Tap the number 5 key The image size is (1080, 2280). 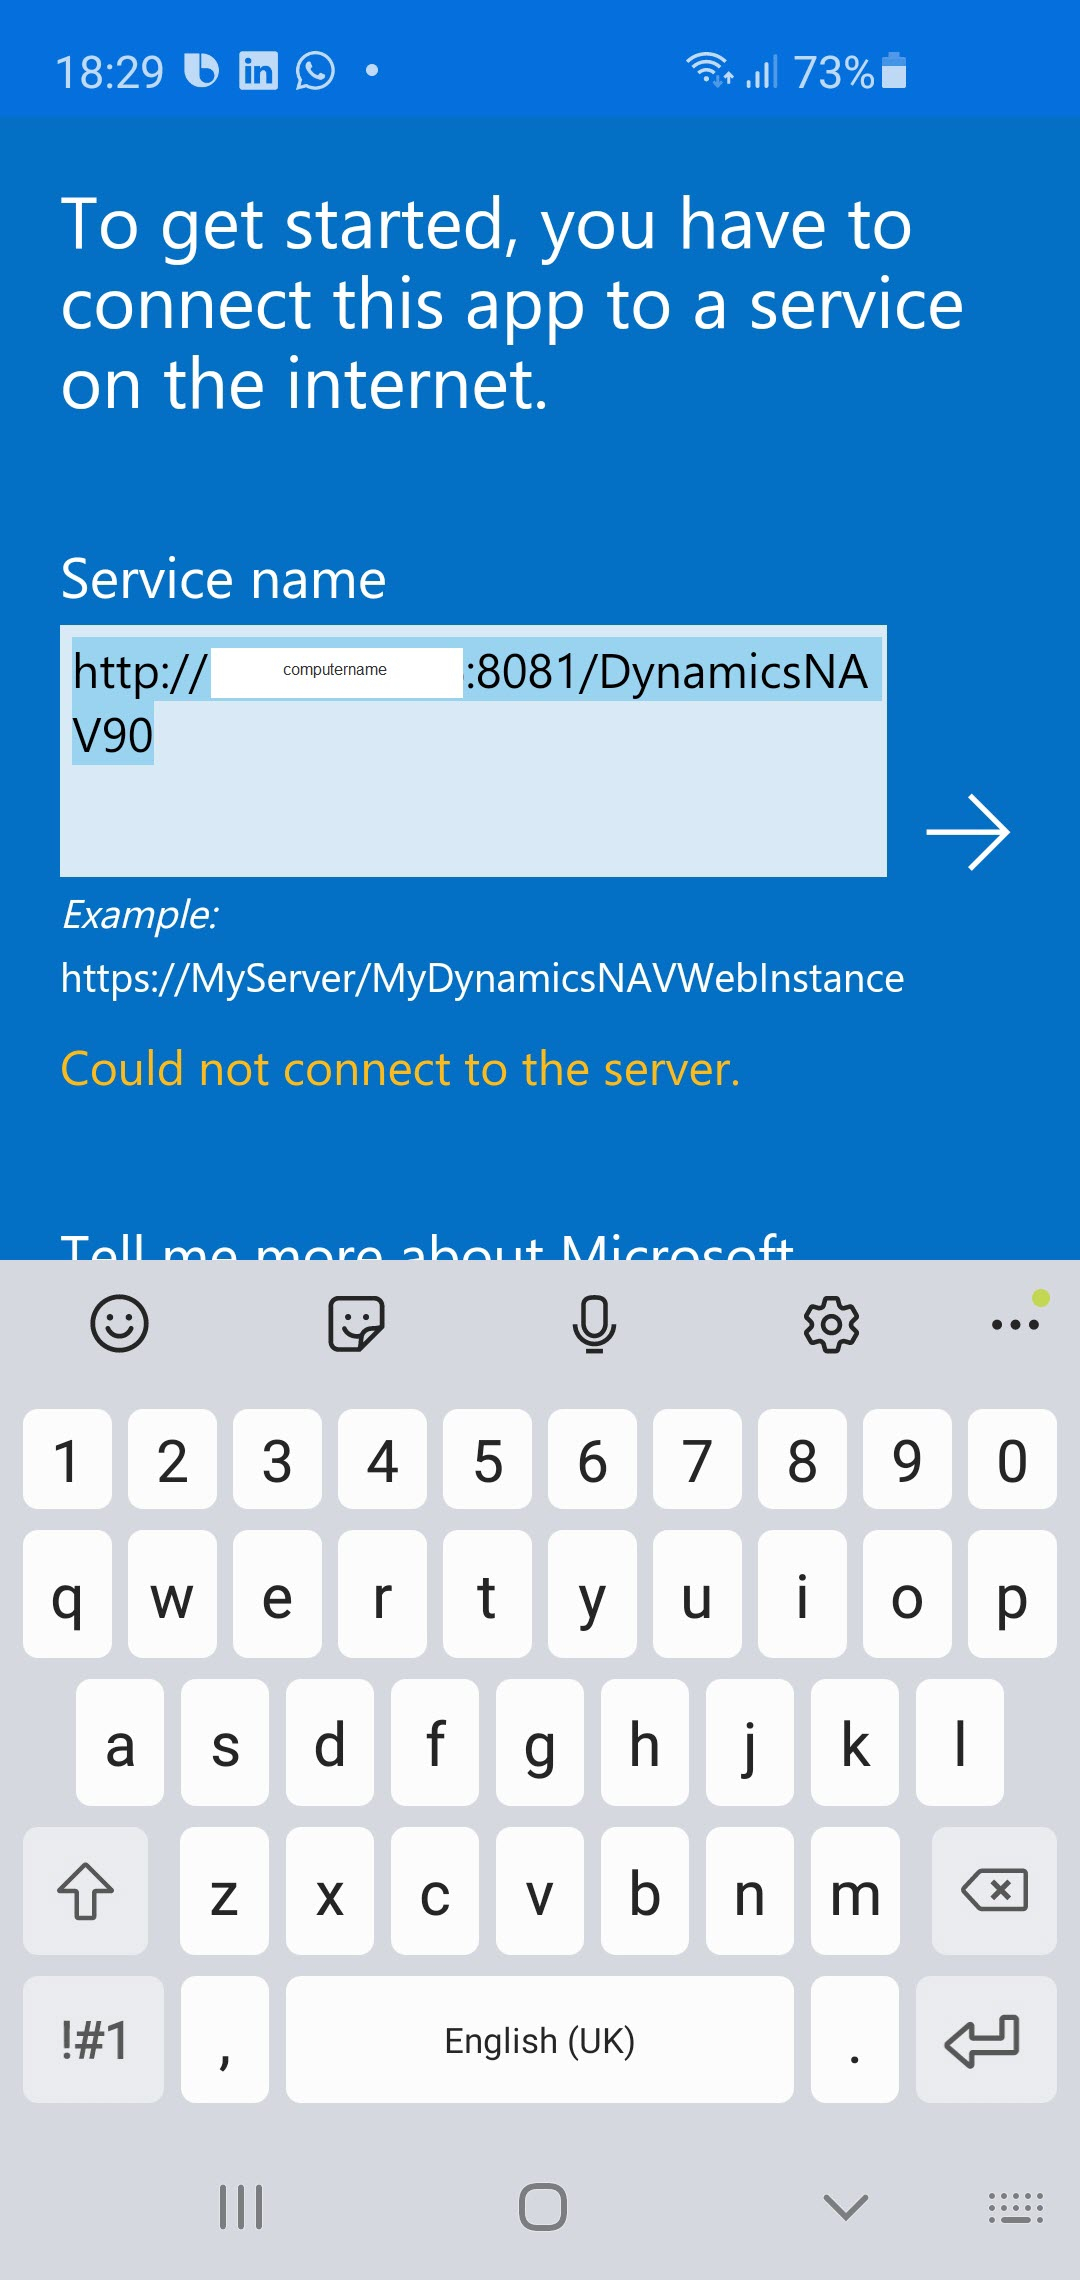pos(487,1459)
